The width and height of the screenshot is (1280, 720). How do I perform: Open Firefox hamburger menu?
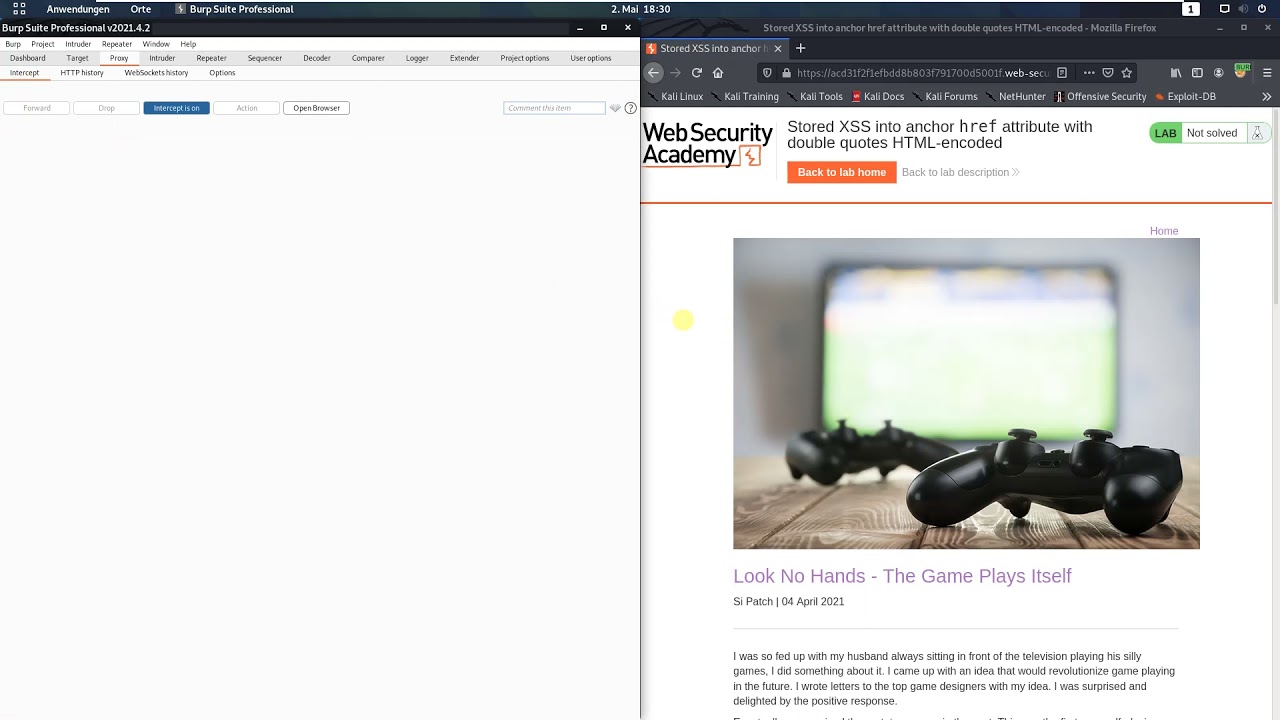(x=1267, y=72)
